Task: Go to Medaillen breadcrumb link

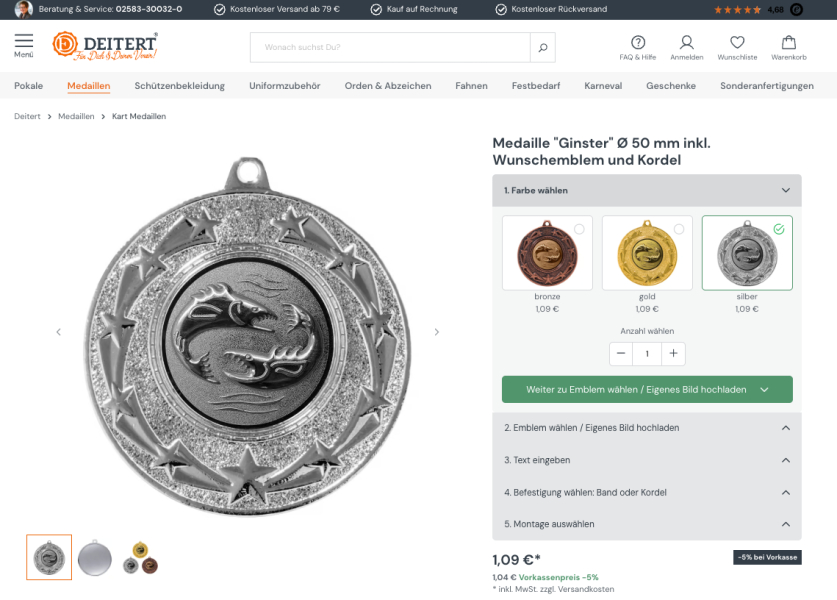Action: click(76, 116)
